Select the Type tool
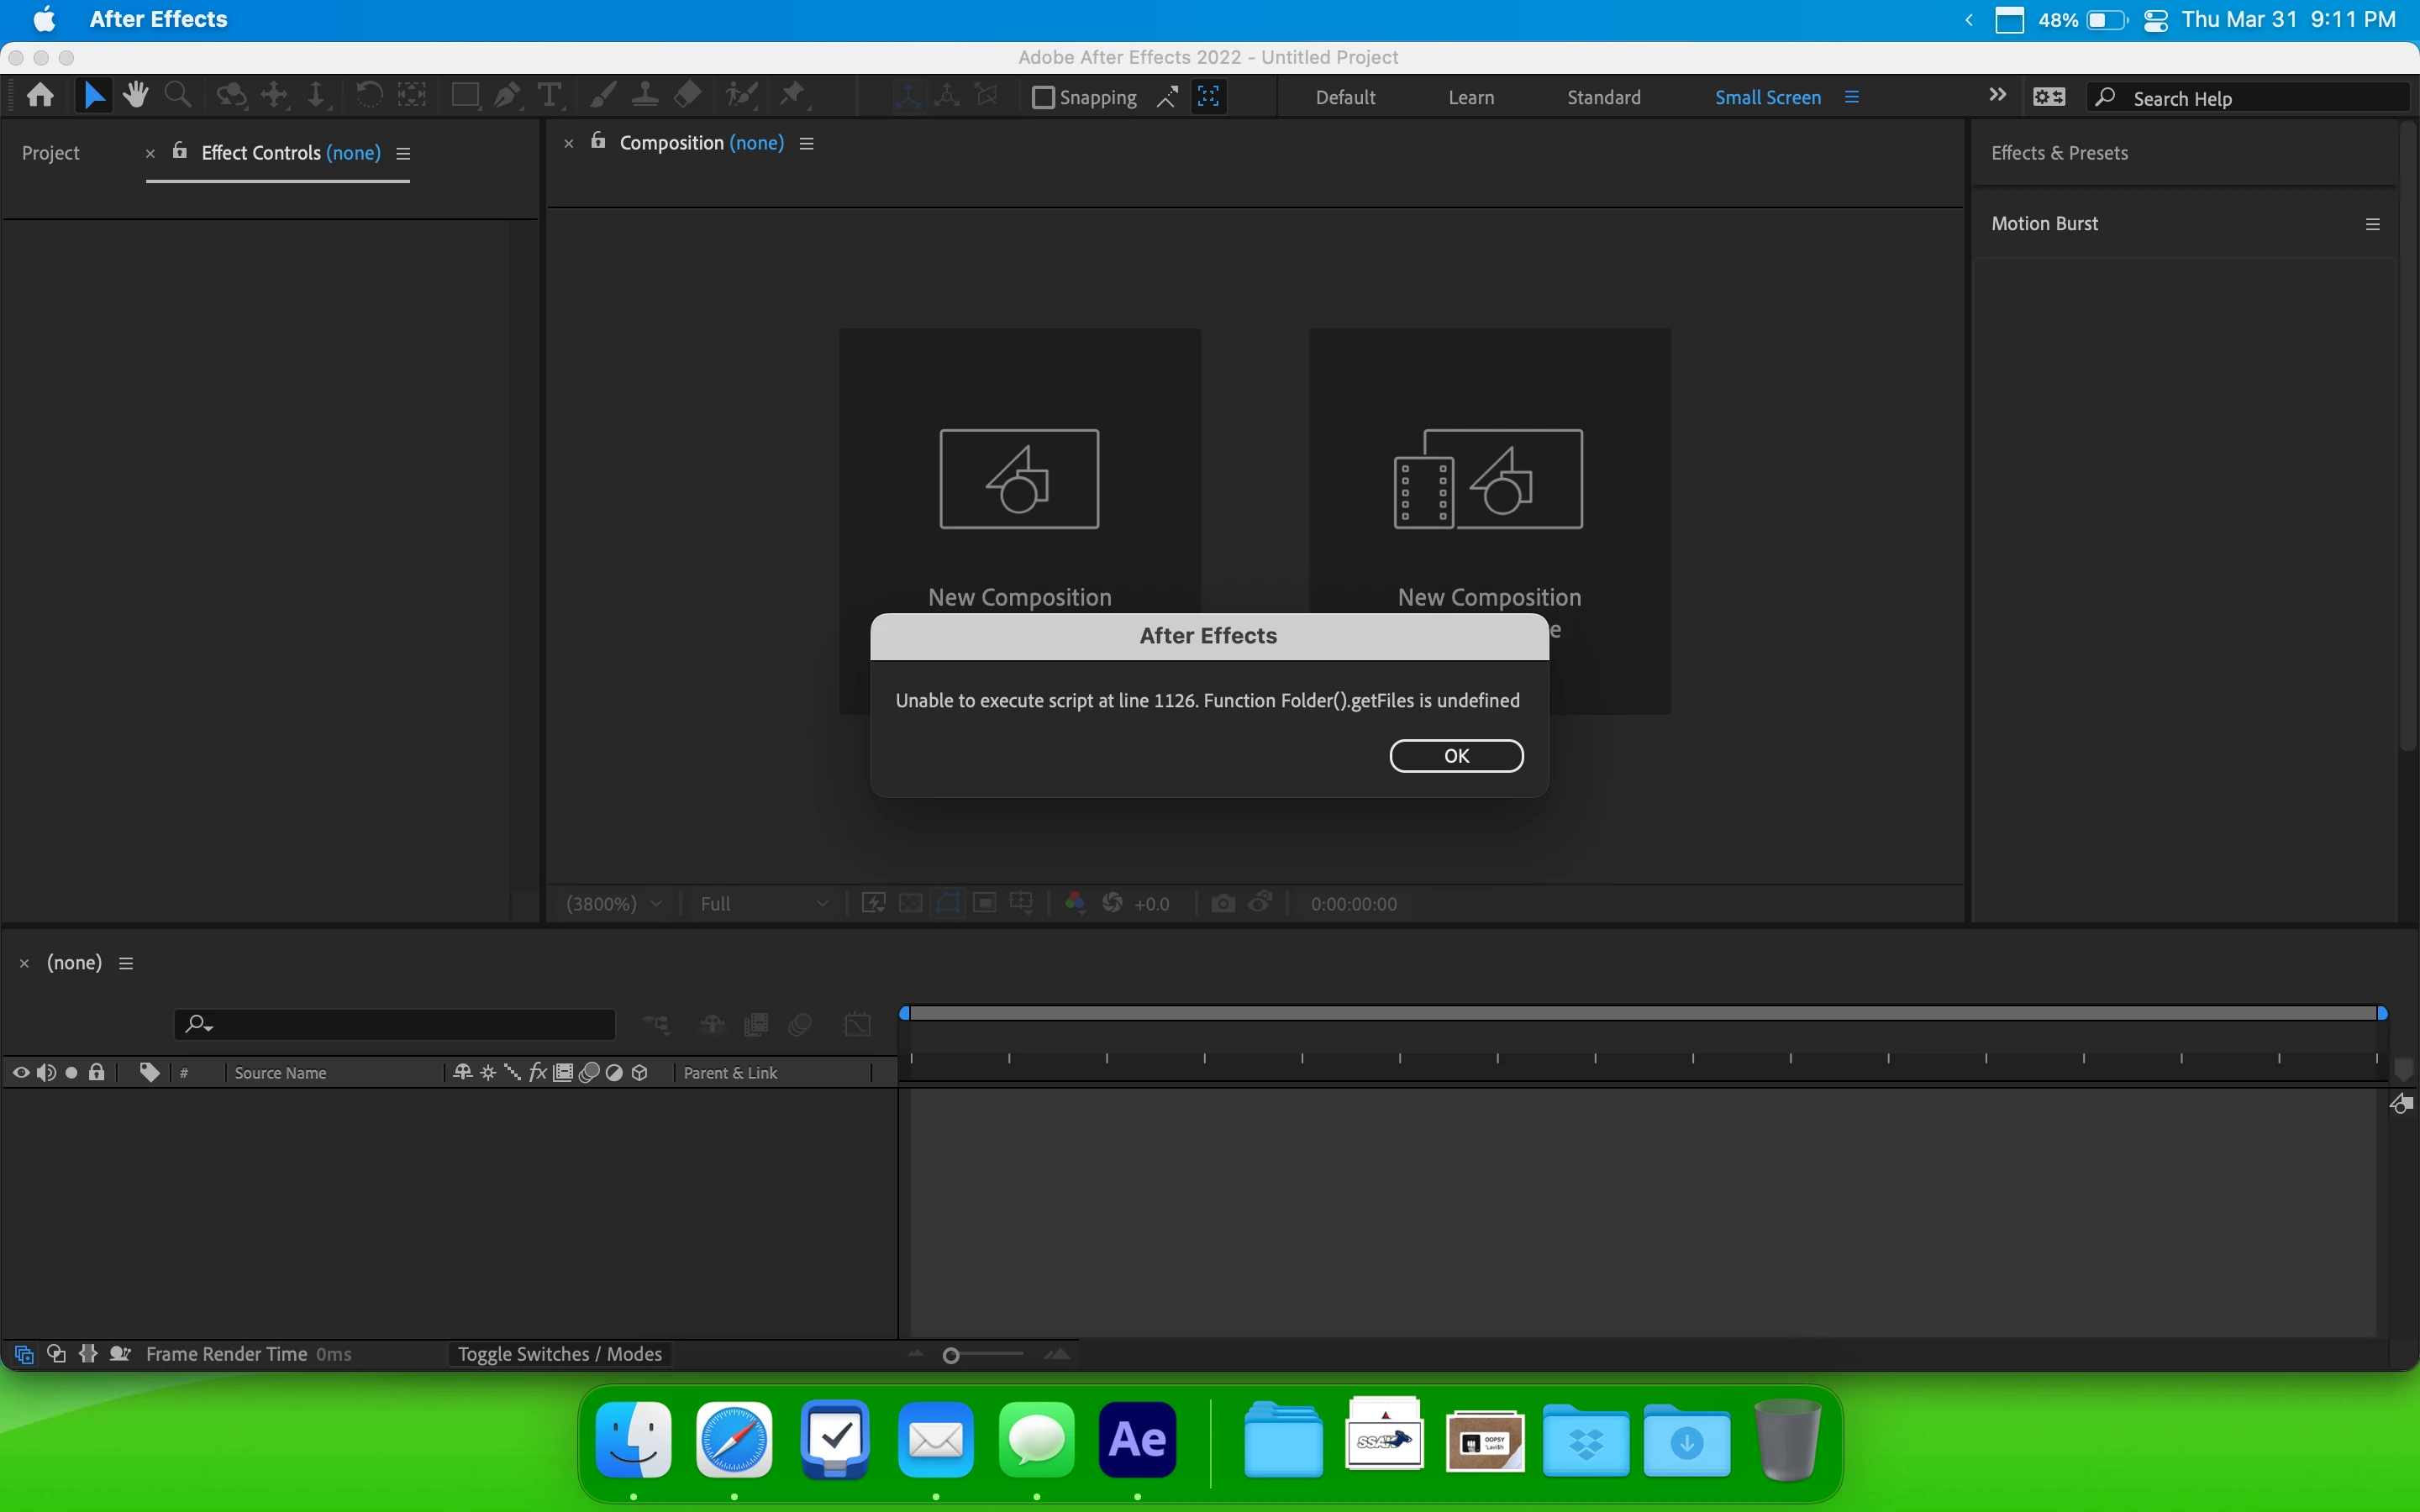This screenshot has height=1512, width=2420. click(549, 96)
